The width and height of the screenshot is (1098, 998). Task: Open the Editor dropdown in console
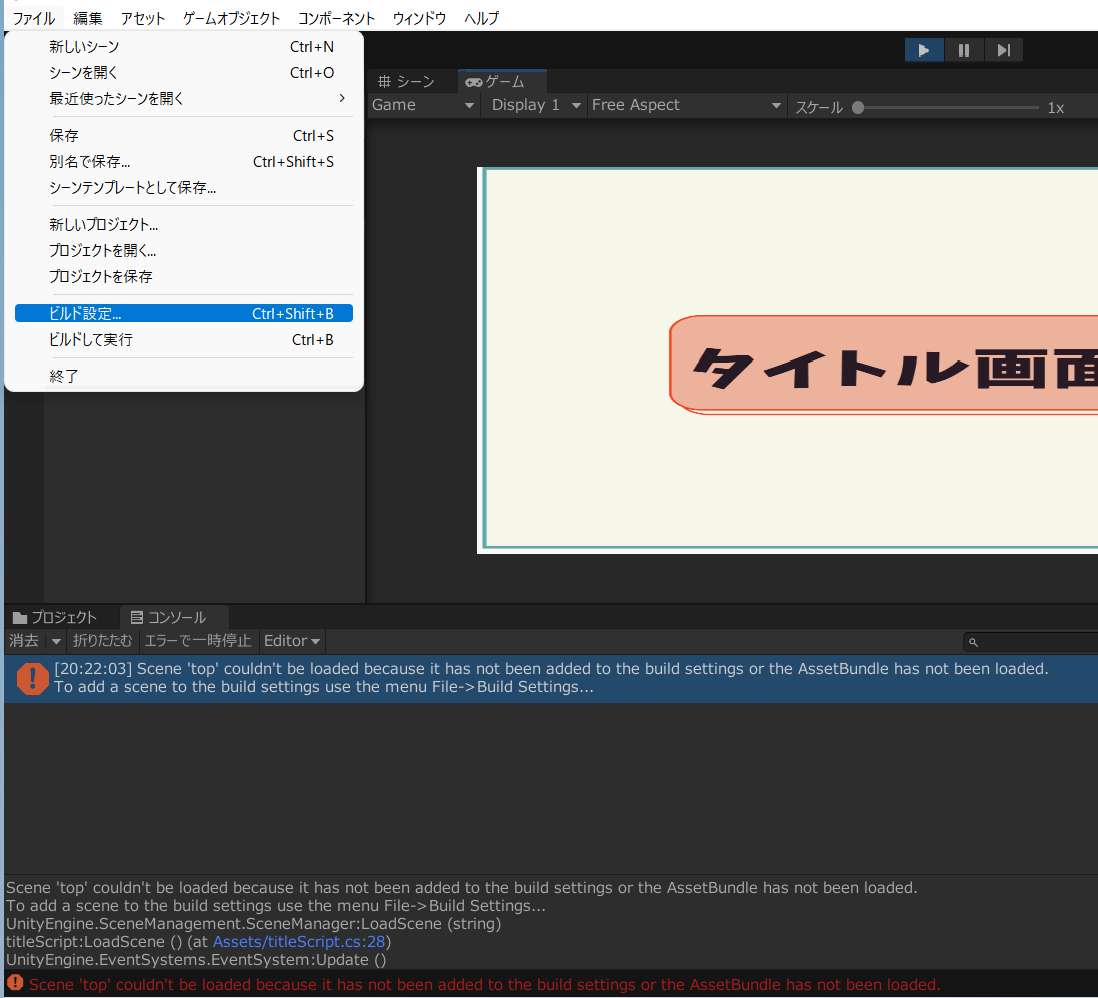point(291,641)
